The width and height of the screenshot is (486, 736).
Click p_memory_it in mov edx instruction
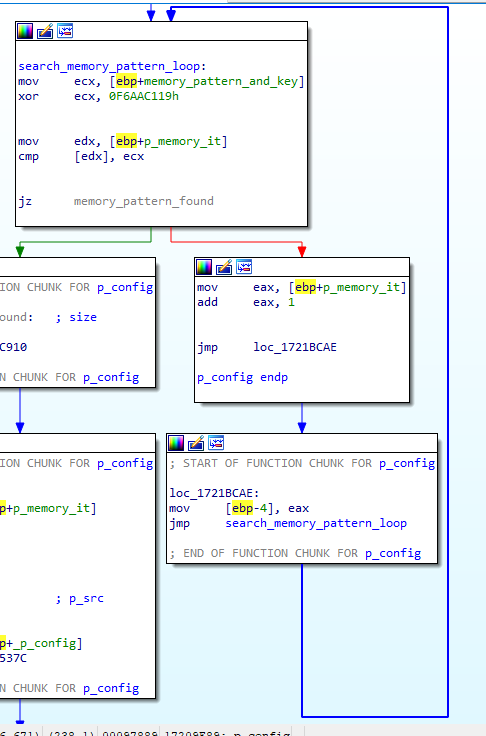(x=183, y=141)
